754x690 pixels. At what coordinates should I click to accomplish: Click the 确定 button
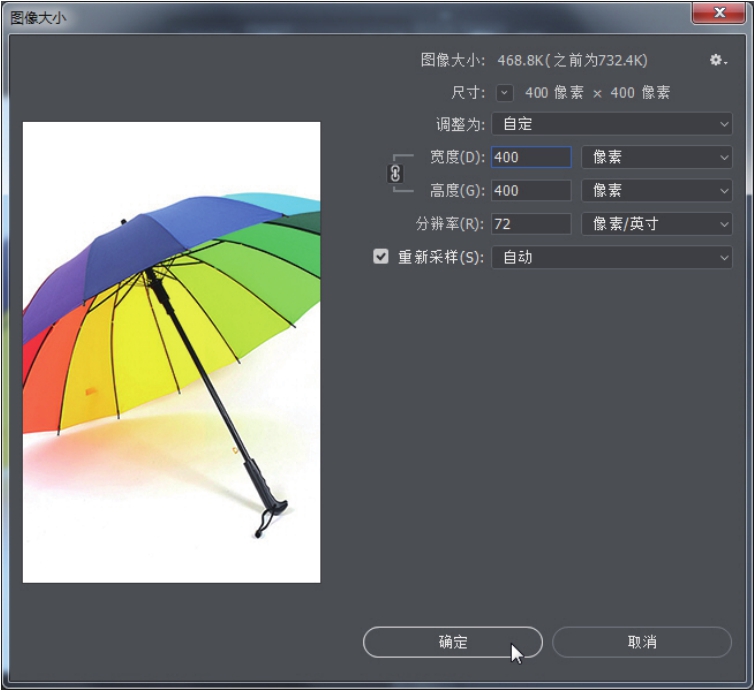[452, 642]
